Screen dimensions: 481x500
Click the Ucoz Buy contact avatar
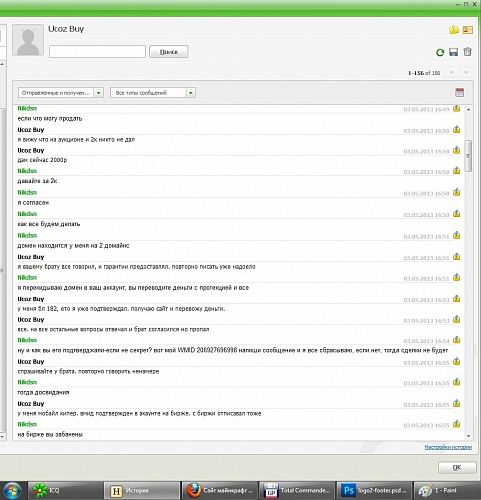click(x=28, y=40)
